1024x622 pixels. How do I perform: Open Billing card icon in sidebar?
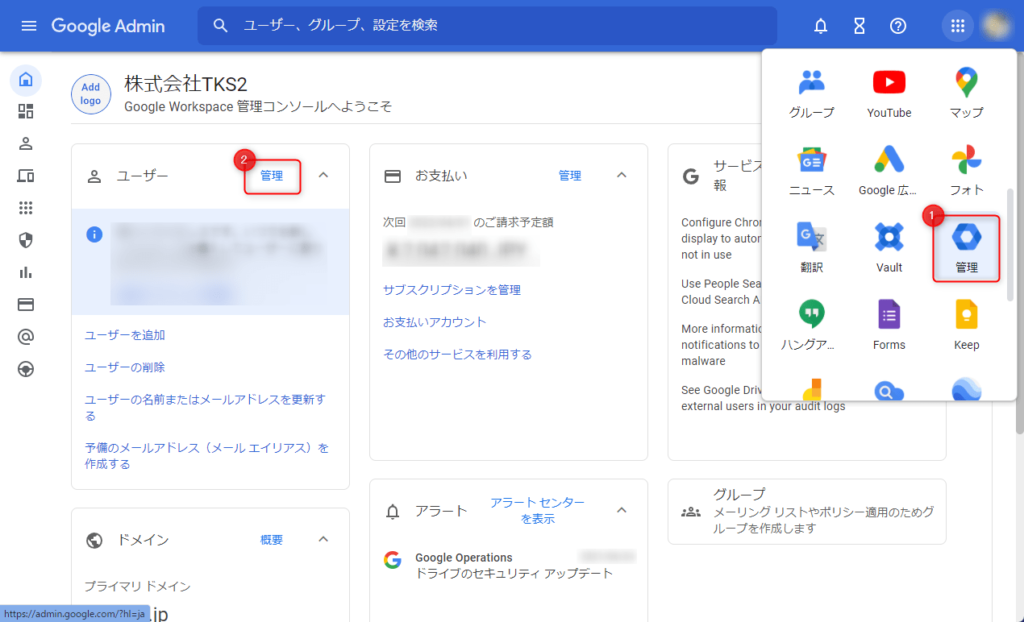coord(26,304)
